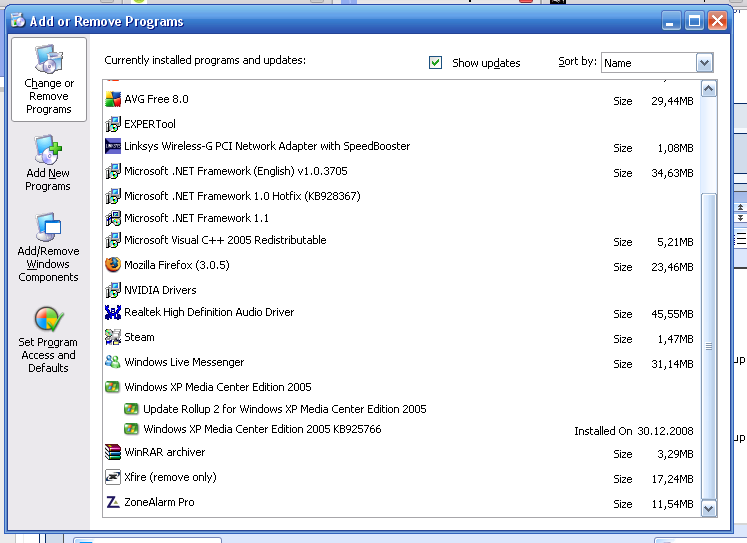Screen dimensions: 747x543
Task: Click the ZoneAlarm Pro icon
Action: coord(113,502)
